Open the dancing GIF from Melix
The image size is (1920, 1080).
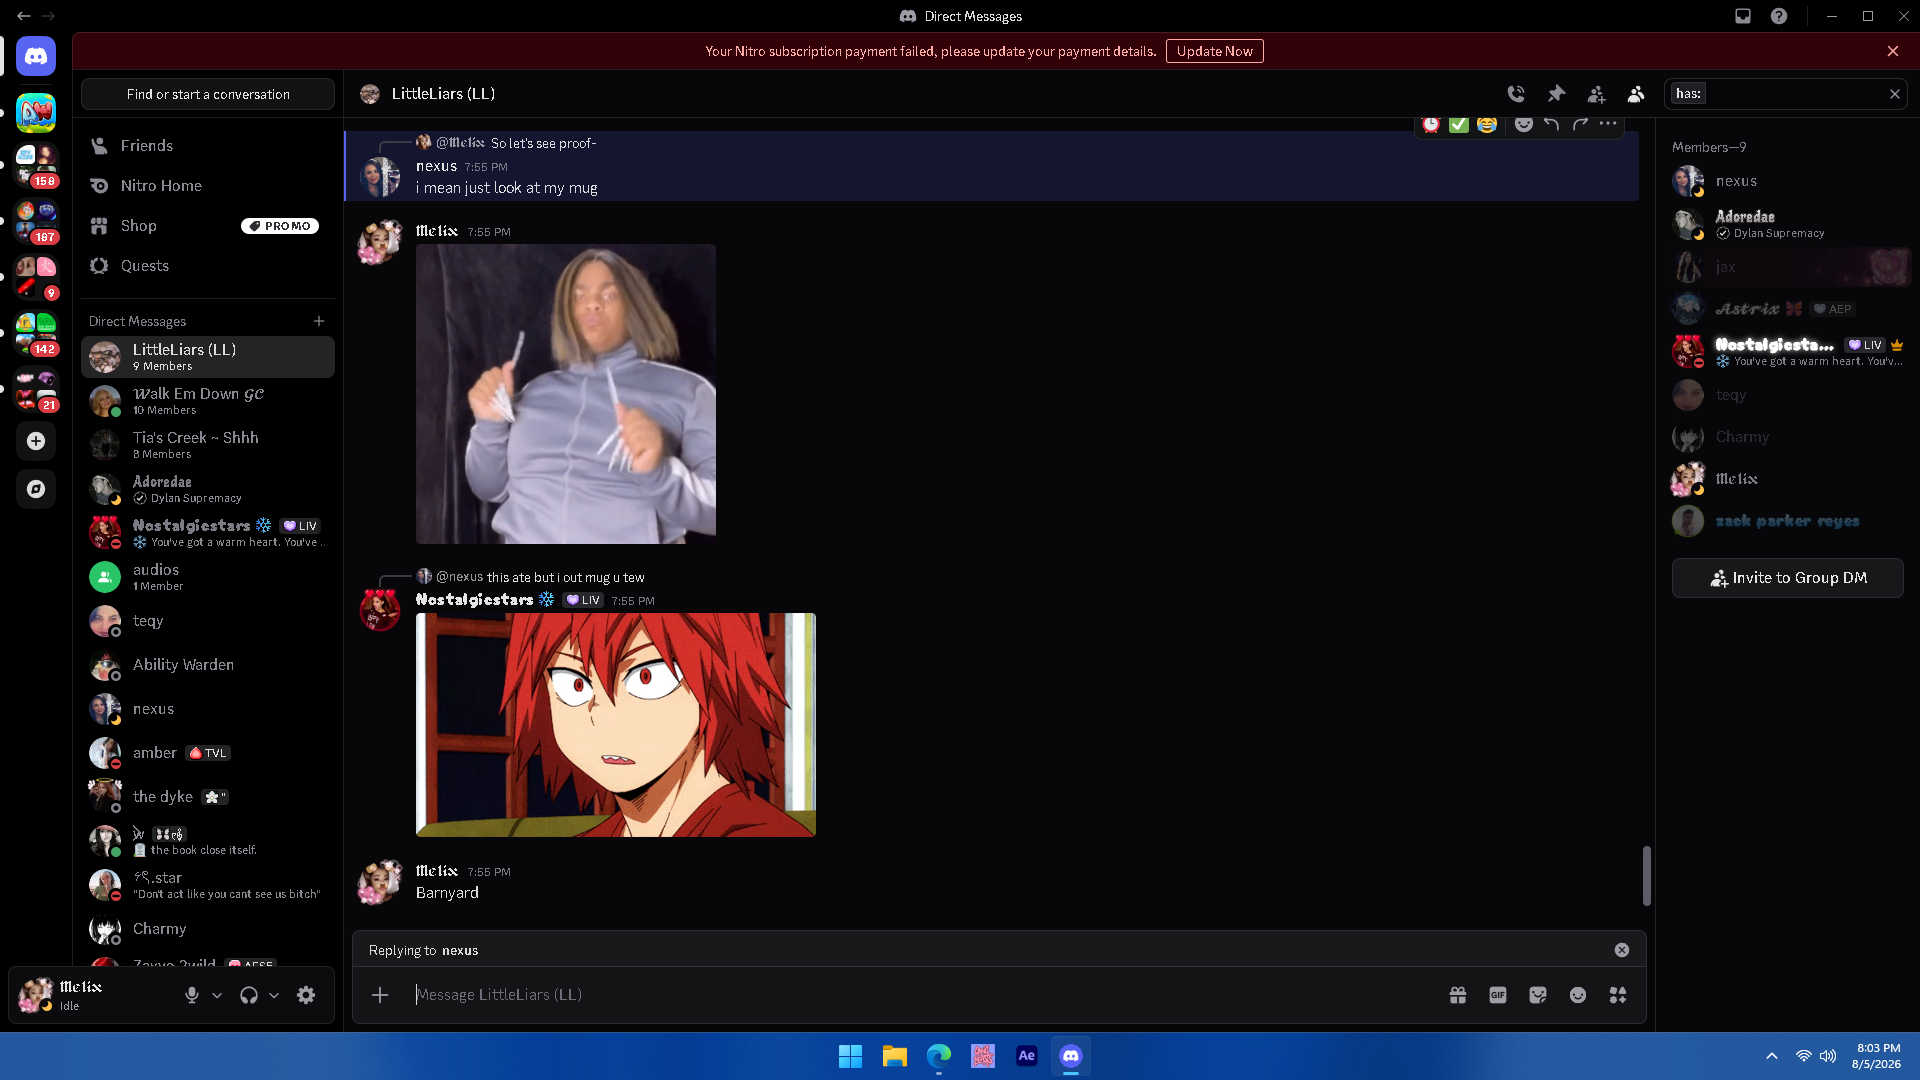click(x=566, y=394)
